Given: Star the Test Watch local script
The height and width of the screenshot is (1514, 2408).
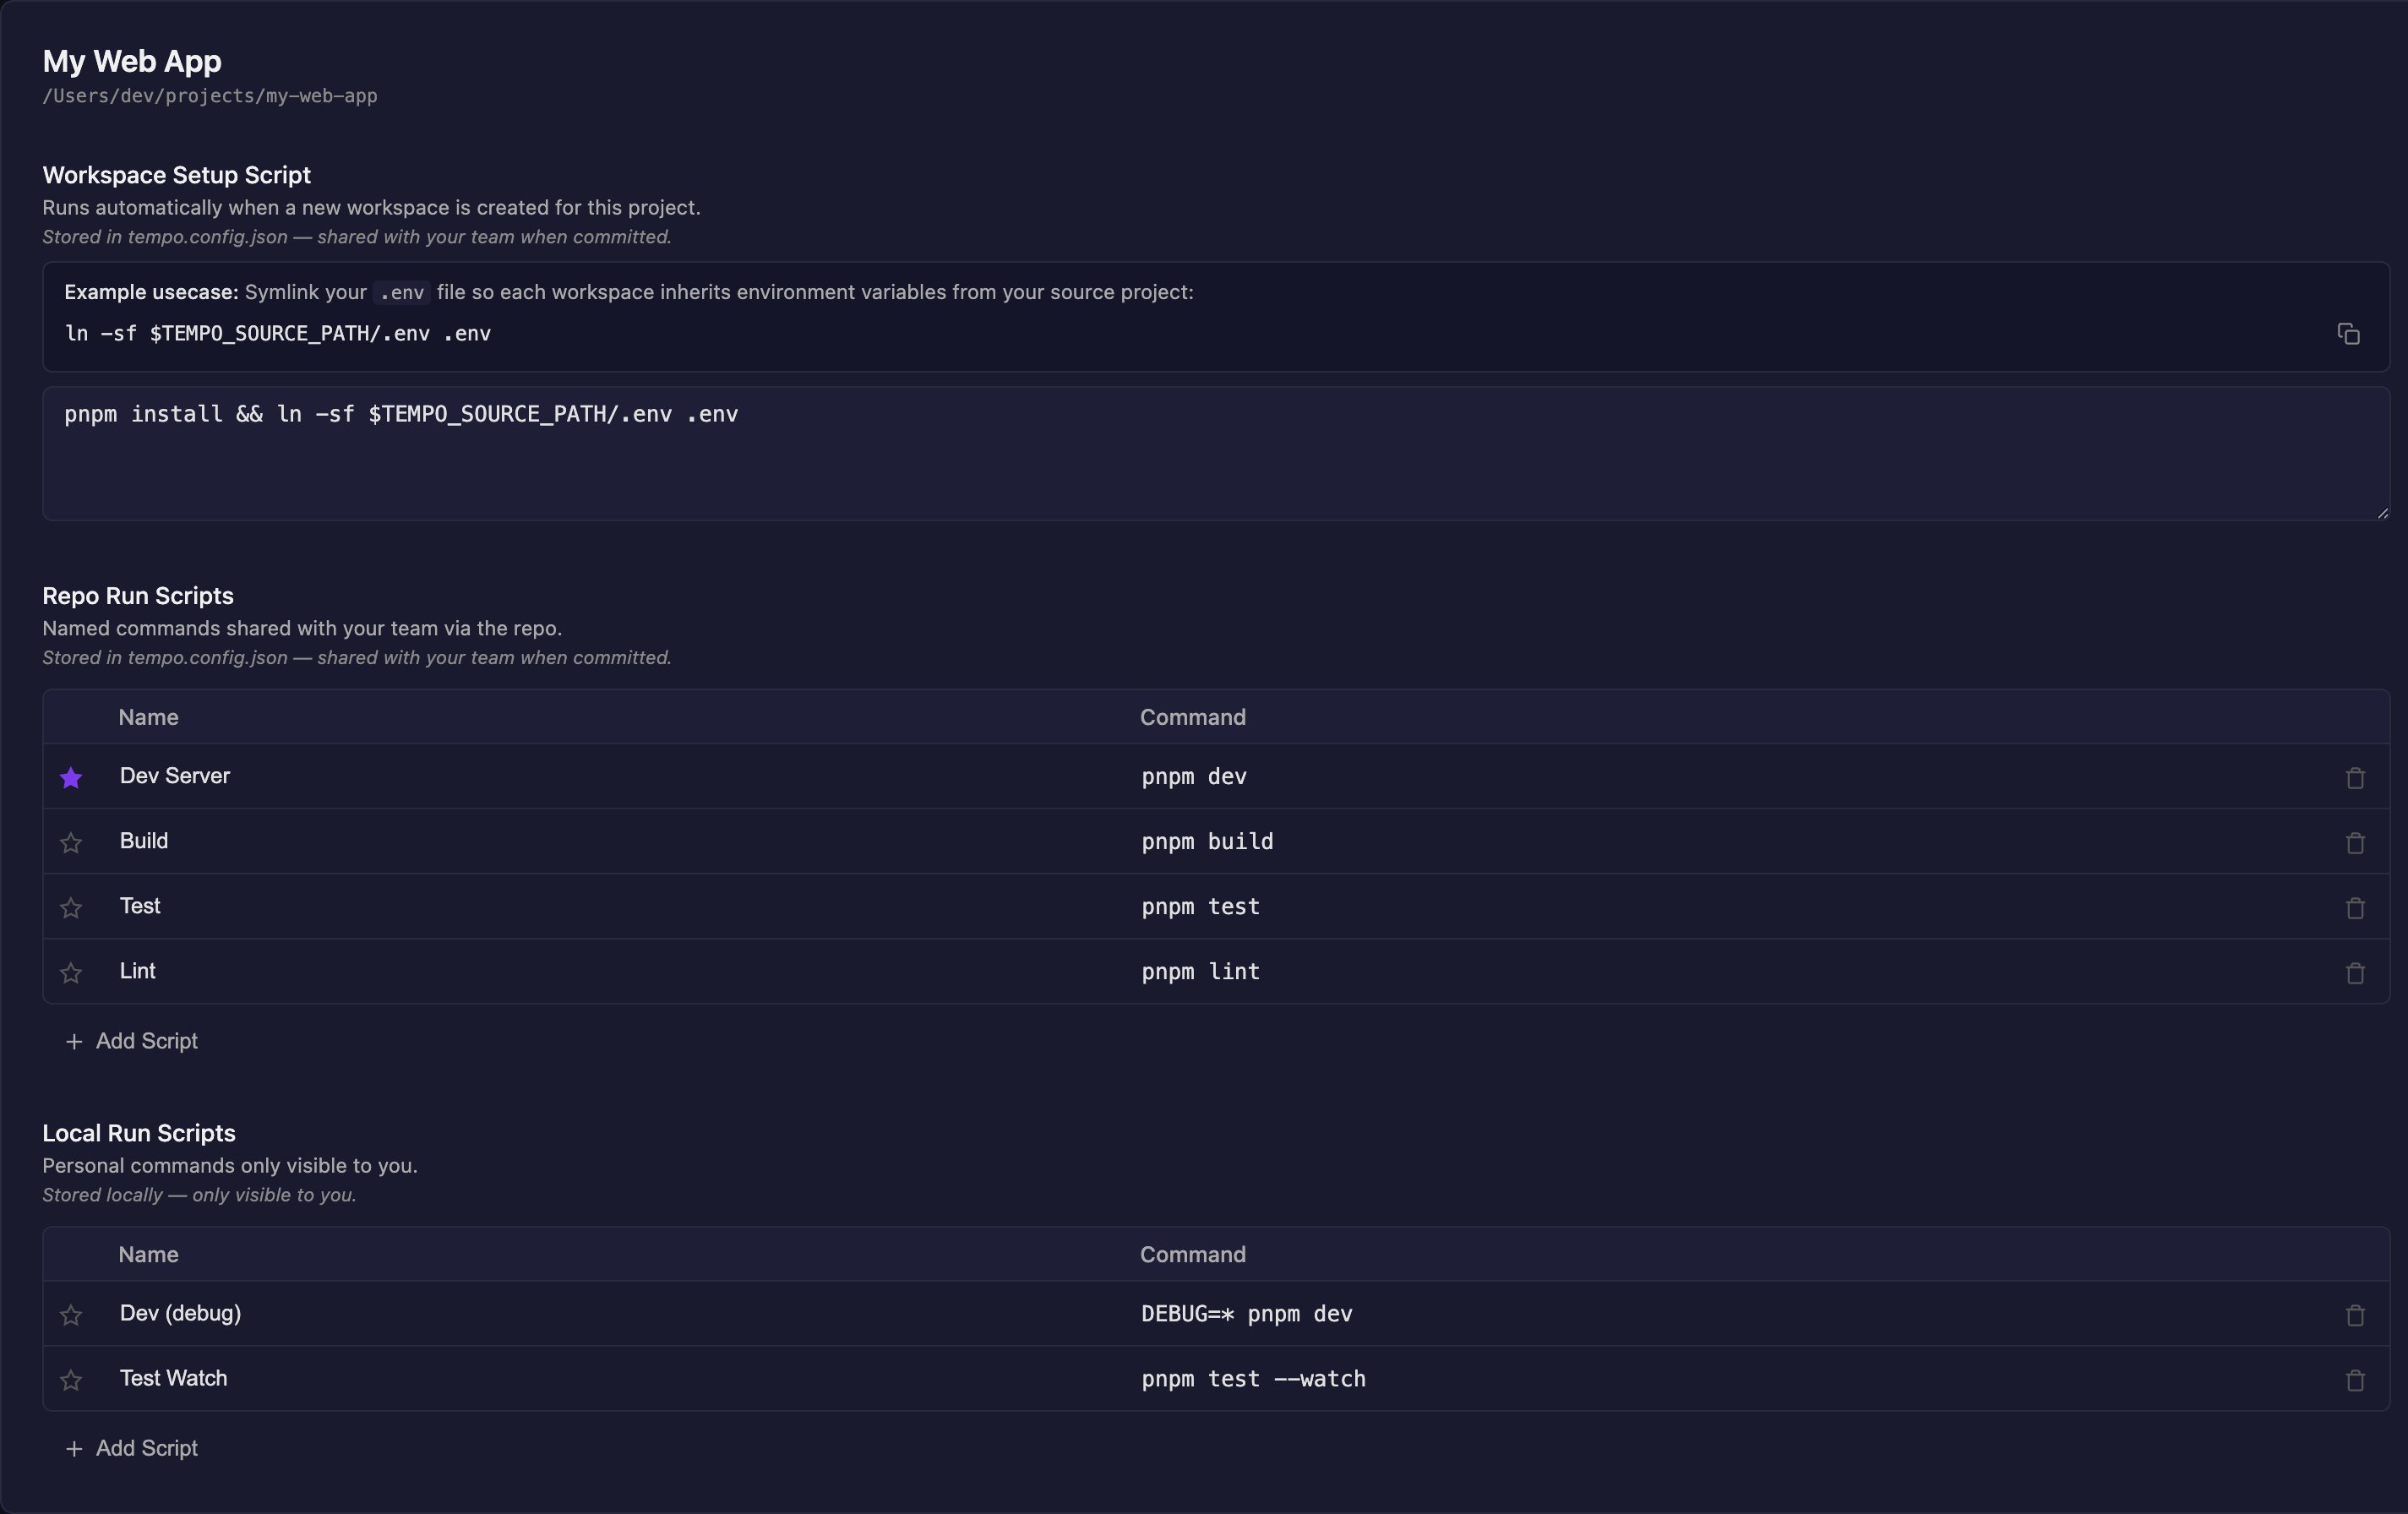Looking at the screenshot, I should 71,1379.
